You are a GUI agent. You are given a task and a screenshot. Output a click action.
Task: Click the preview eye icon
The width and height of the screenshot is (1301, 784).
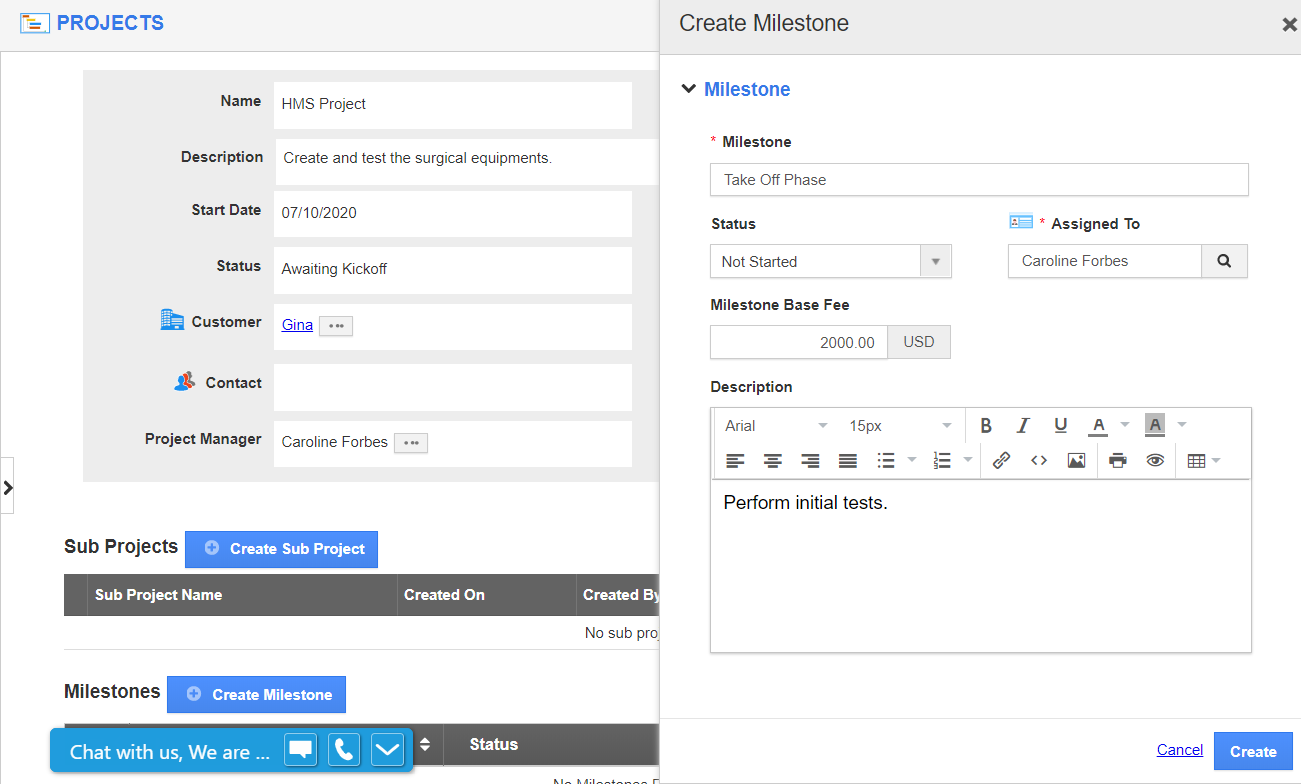click(1155, 461)
